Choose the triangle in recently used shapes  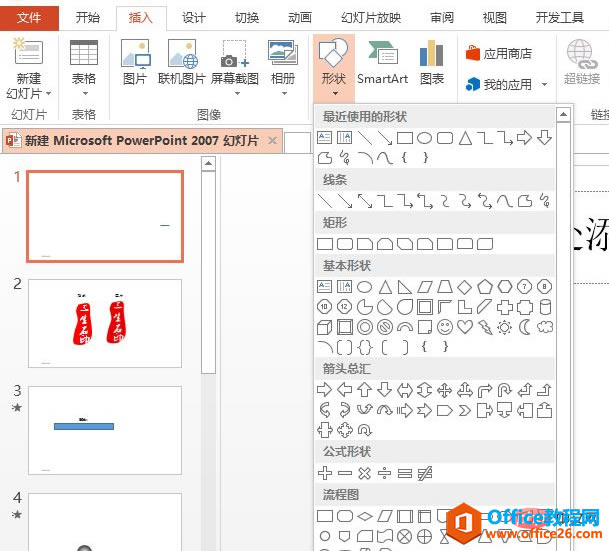[465, 138]
